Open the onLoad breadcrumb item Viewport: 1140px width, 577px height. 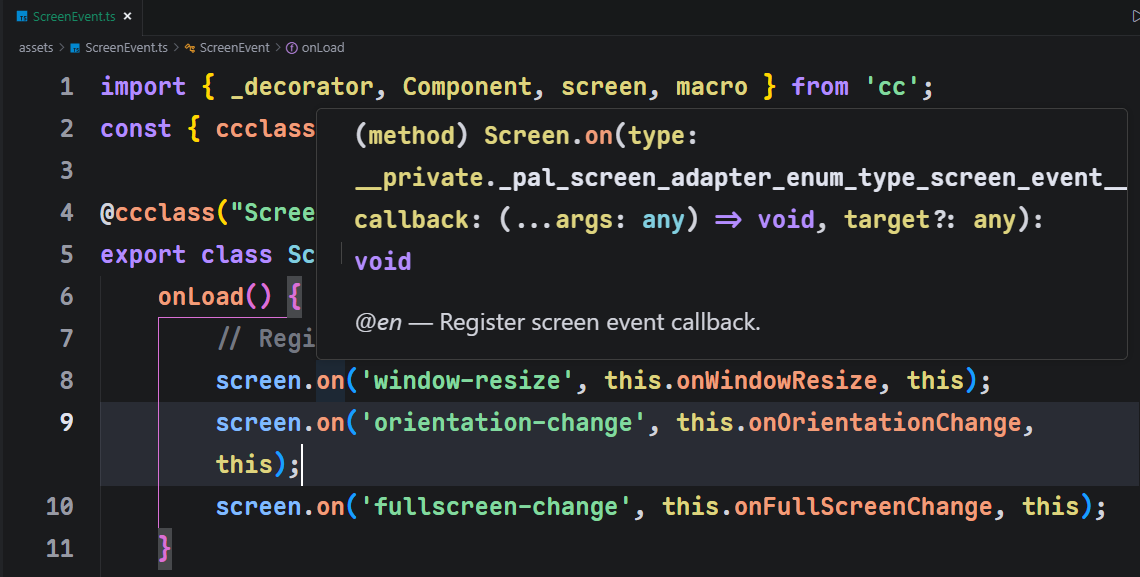[322, 47]
